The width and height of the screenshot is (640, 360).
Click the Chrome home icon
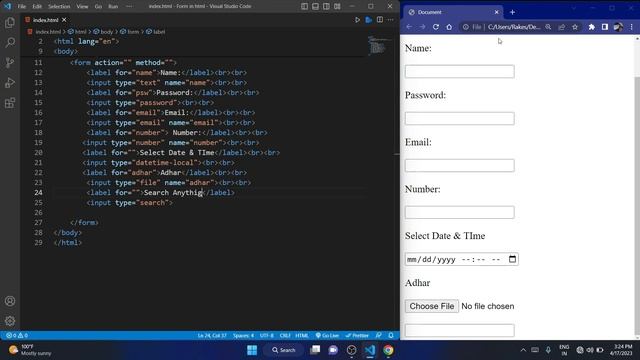click(x=449, y=27)
